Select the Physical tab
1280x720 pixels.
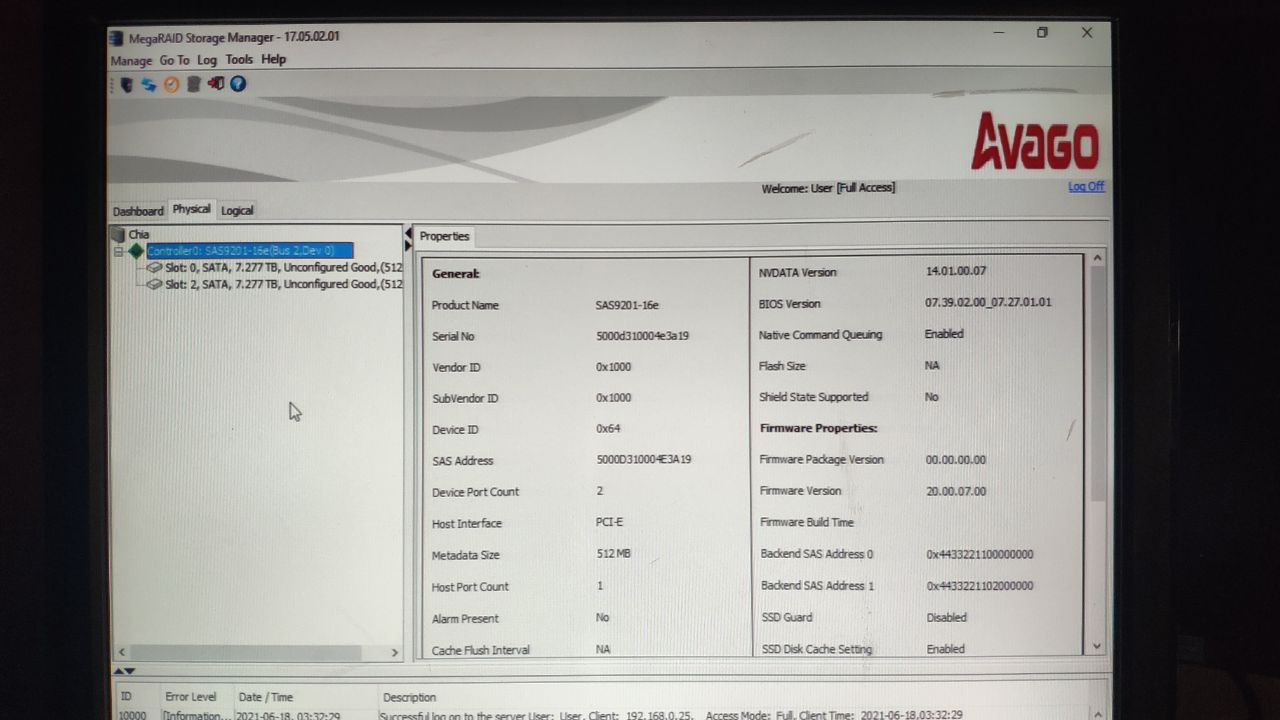pyautogui.click(x=191, y=209)
